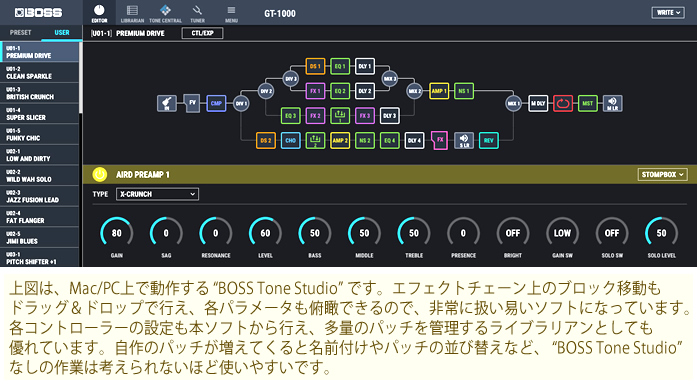Open the Librarian view icon
This screenshot has width=697, height=384.
coord(132,13)
